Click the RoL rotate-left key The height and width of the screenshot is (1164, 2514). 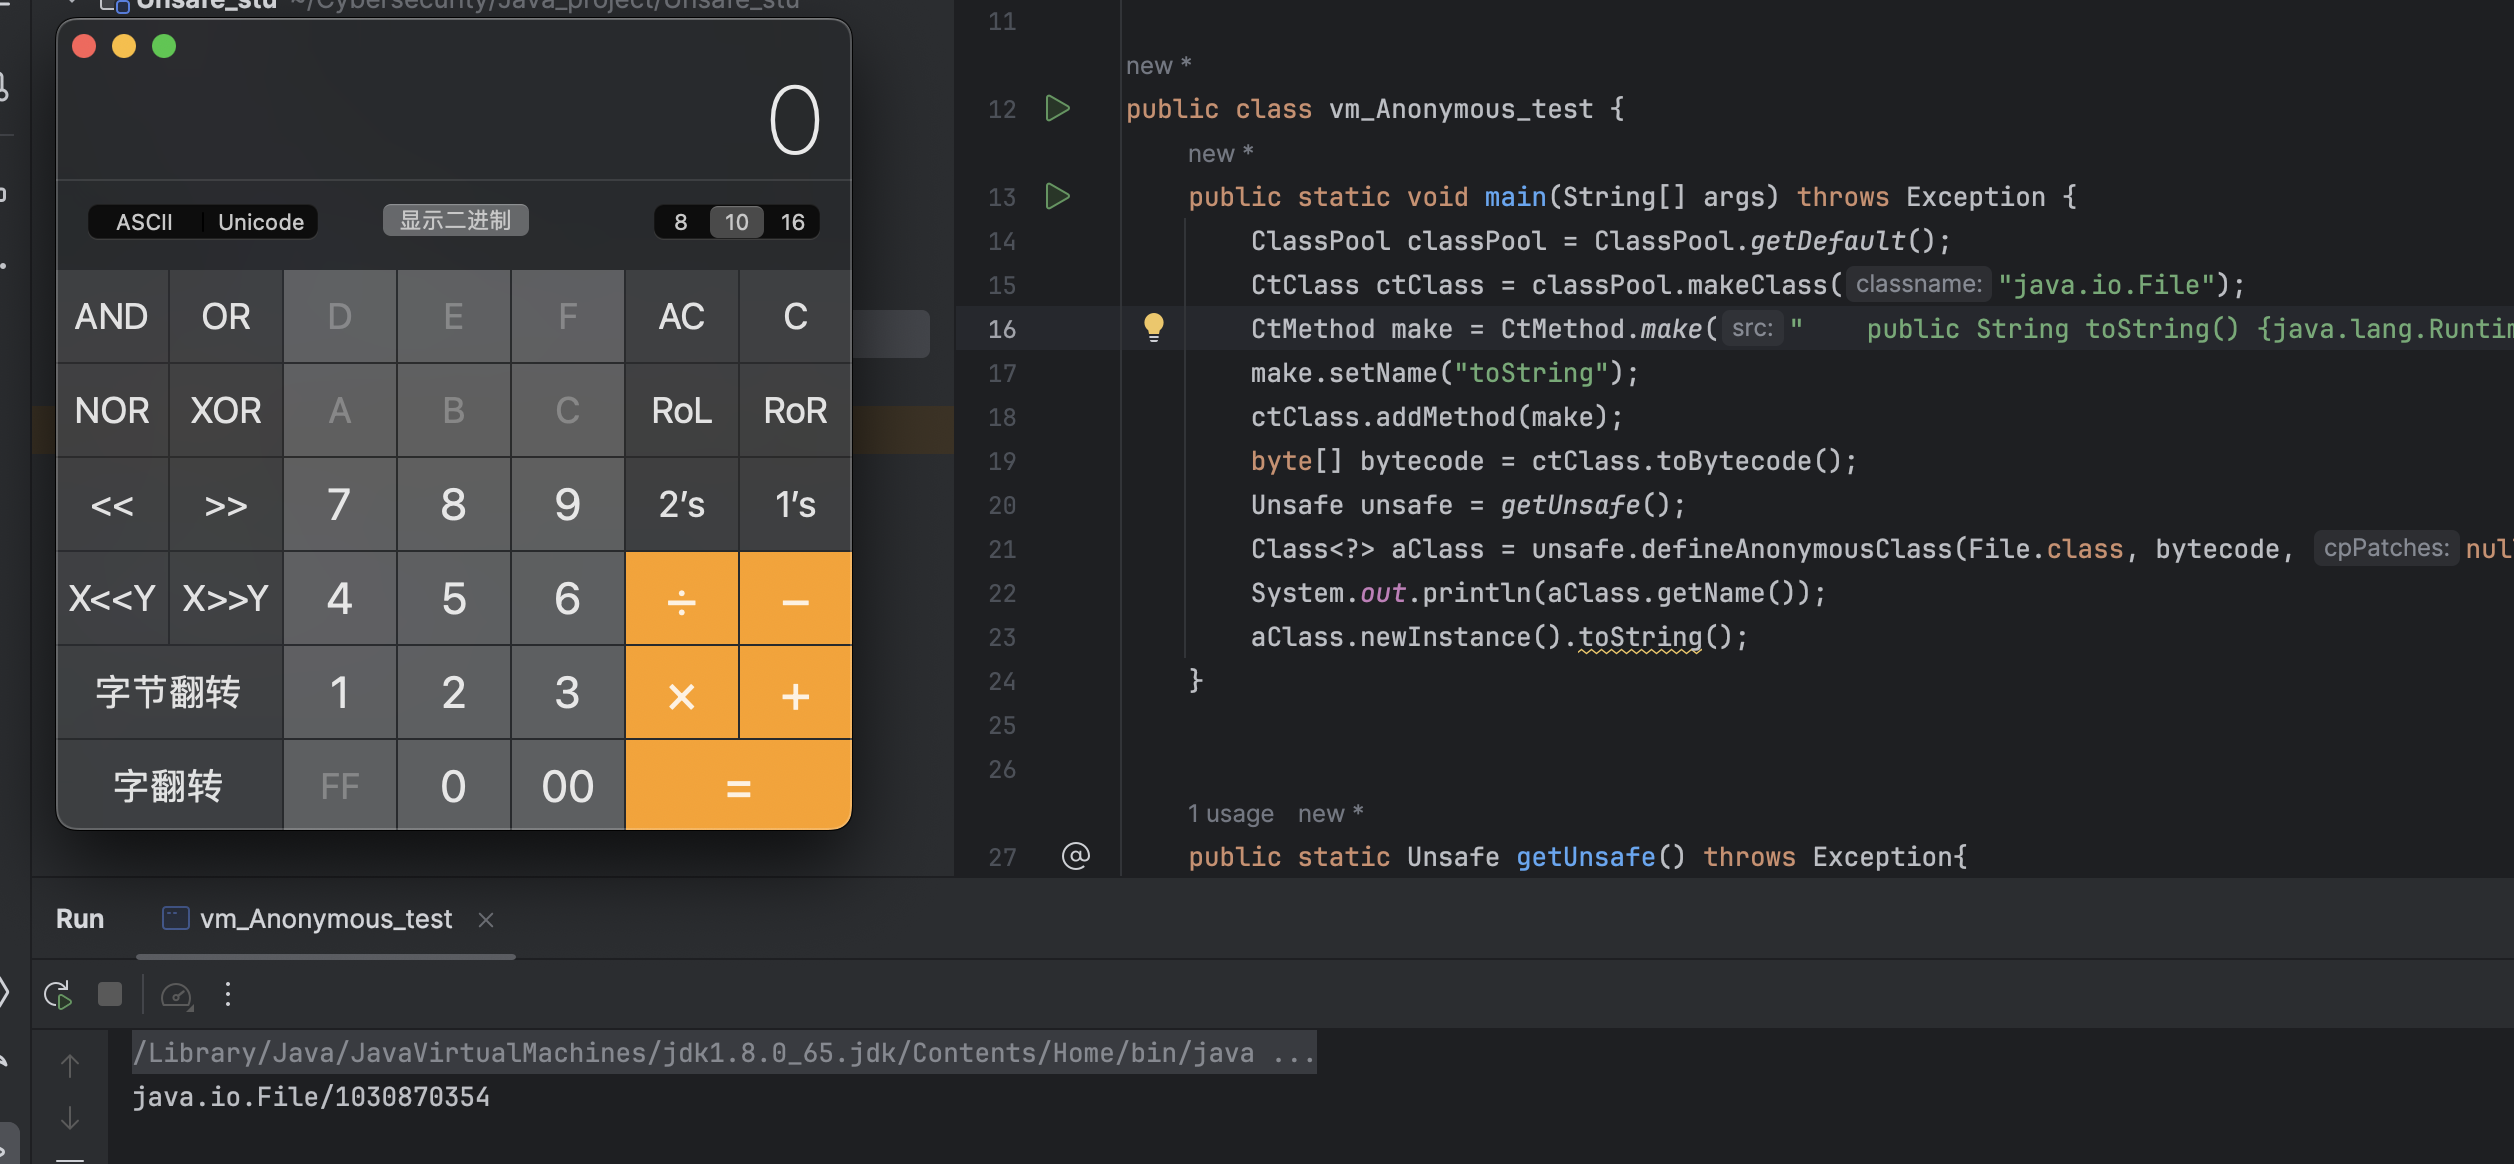click(682, 411)
